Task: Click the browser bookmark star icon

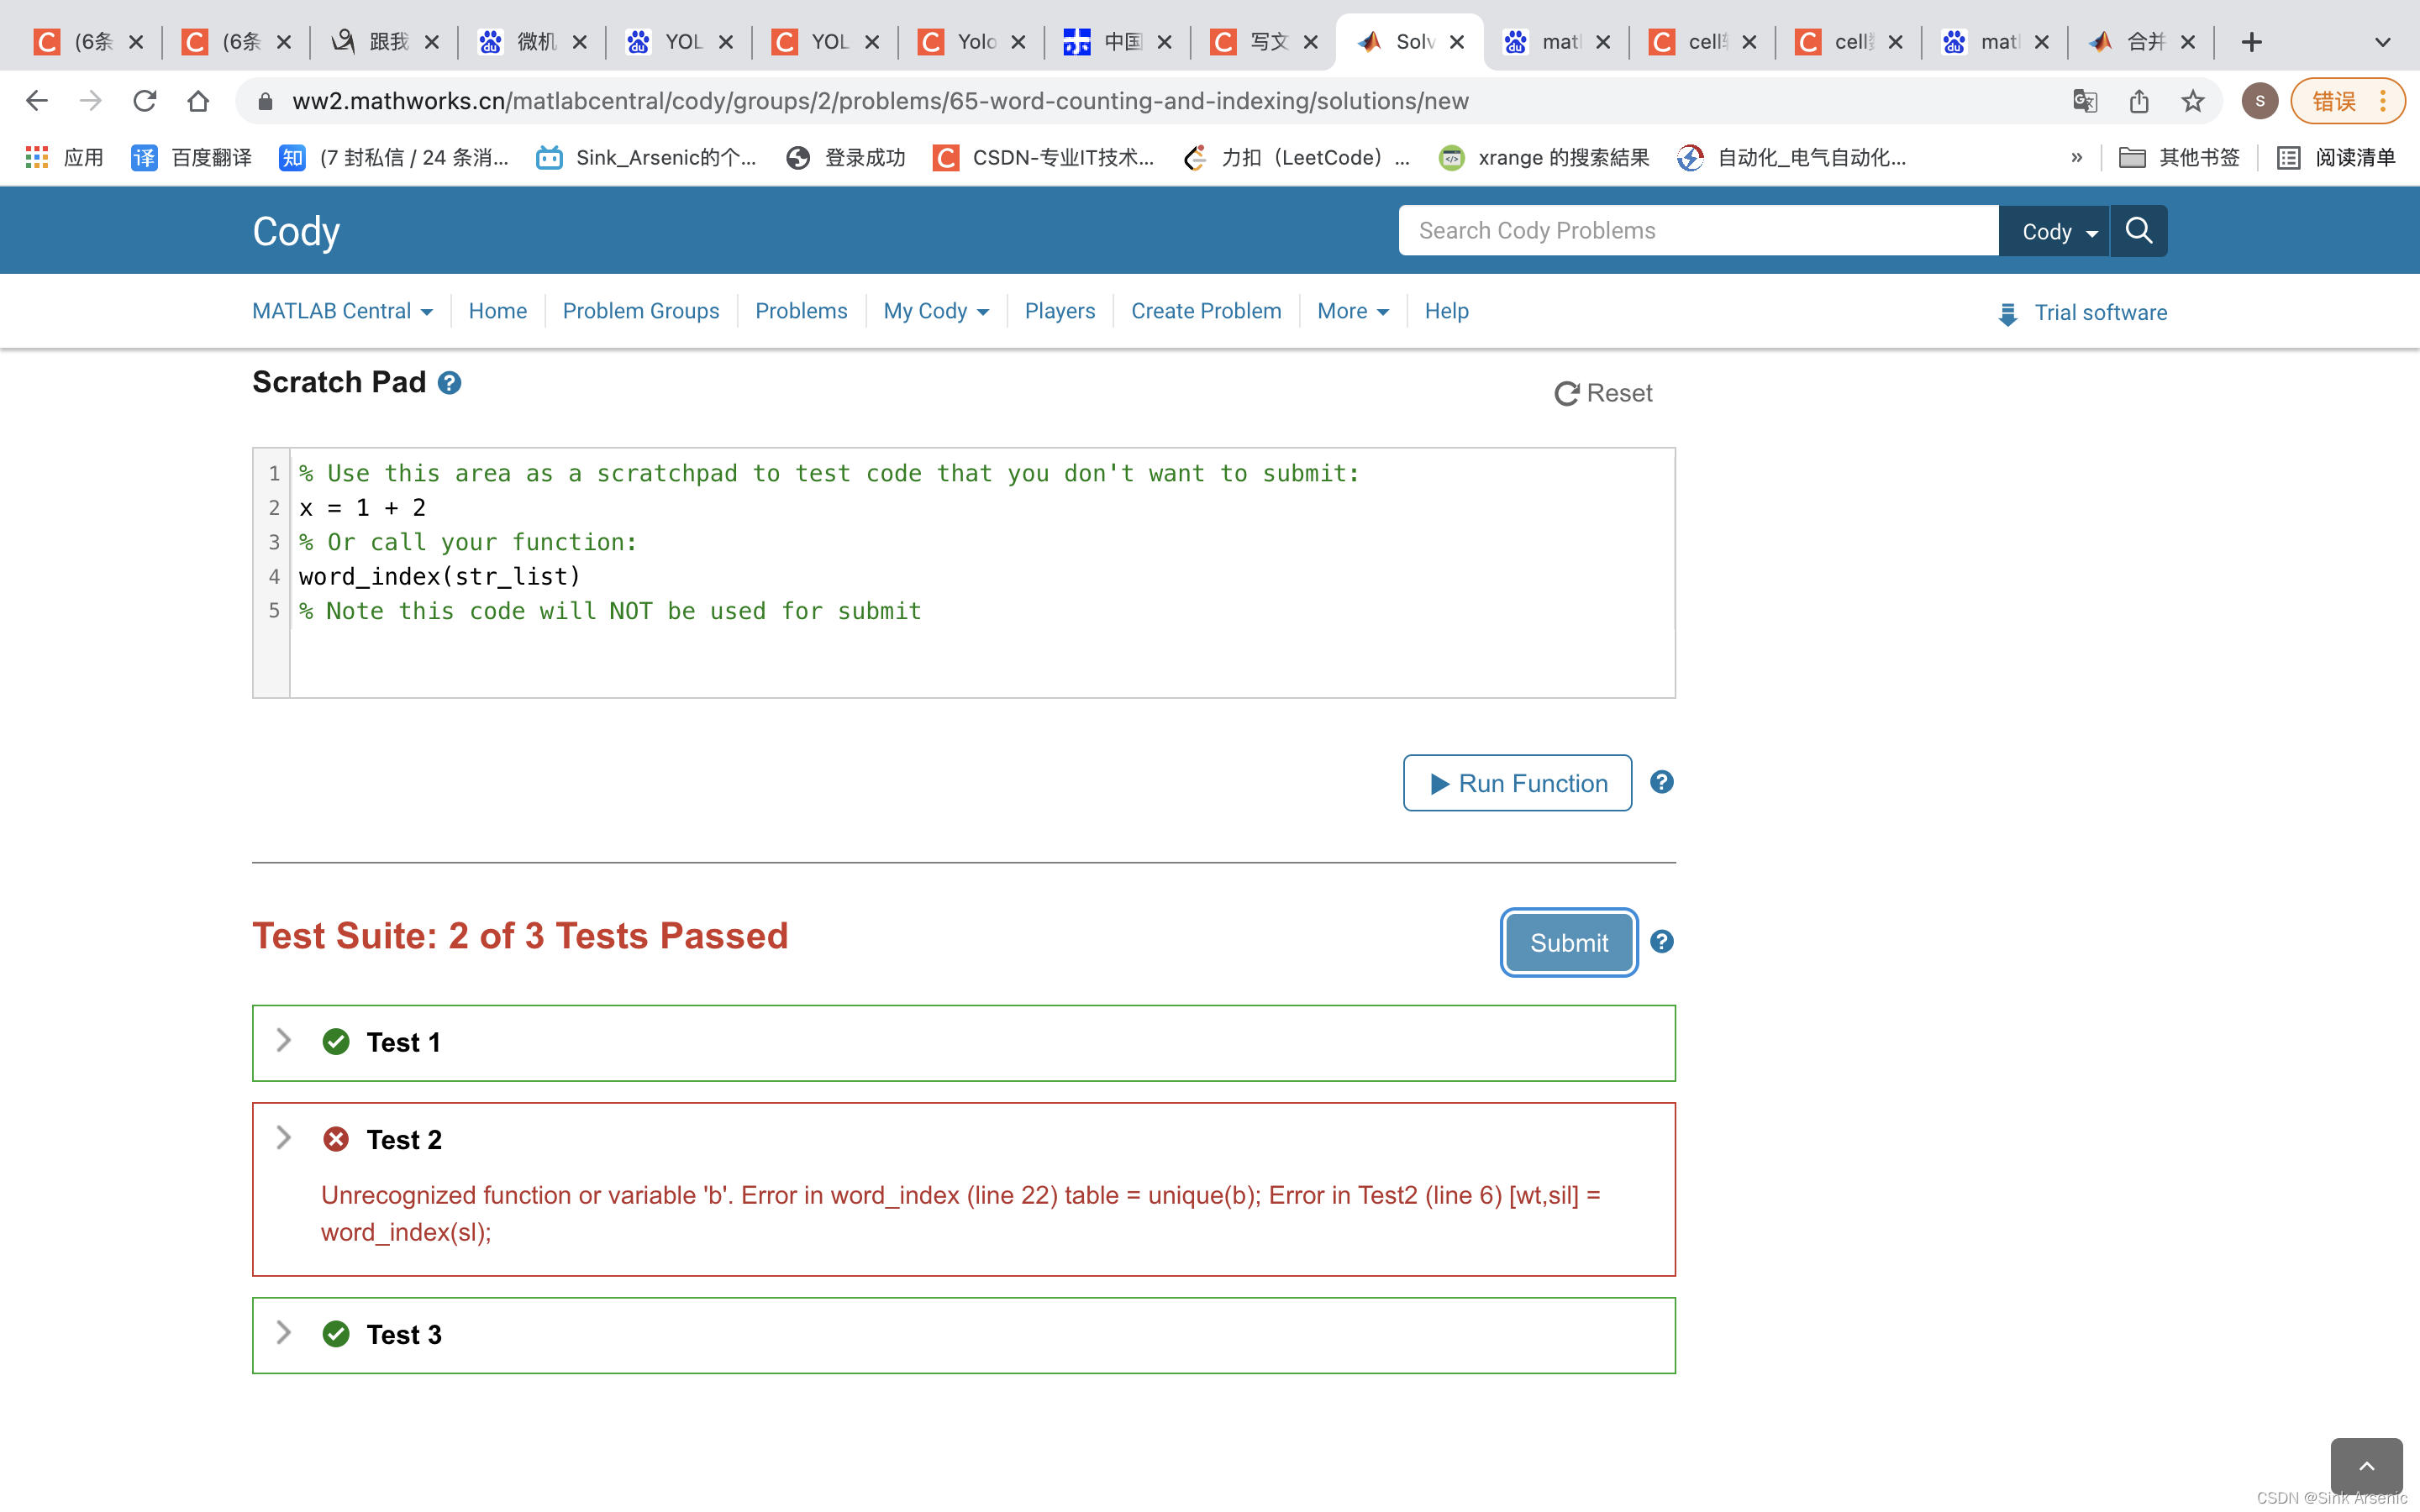Action: 2191,99
